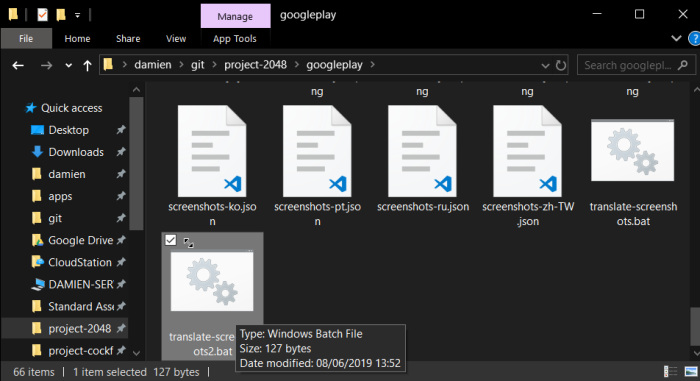The image size is (700, 381).
Task: Open Downloads in the navigation pane
Action: pos(76,152)
